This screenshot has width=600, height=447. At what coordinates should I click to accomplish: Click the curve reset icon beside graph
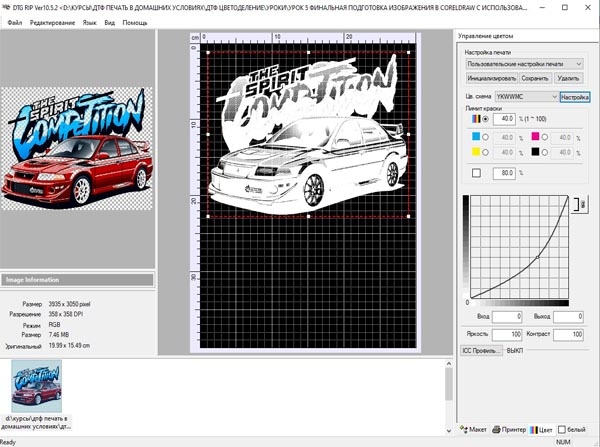click(580, 204)
